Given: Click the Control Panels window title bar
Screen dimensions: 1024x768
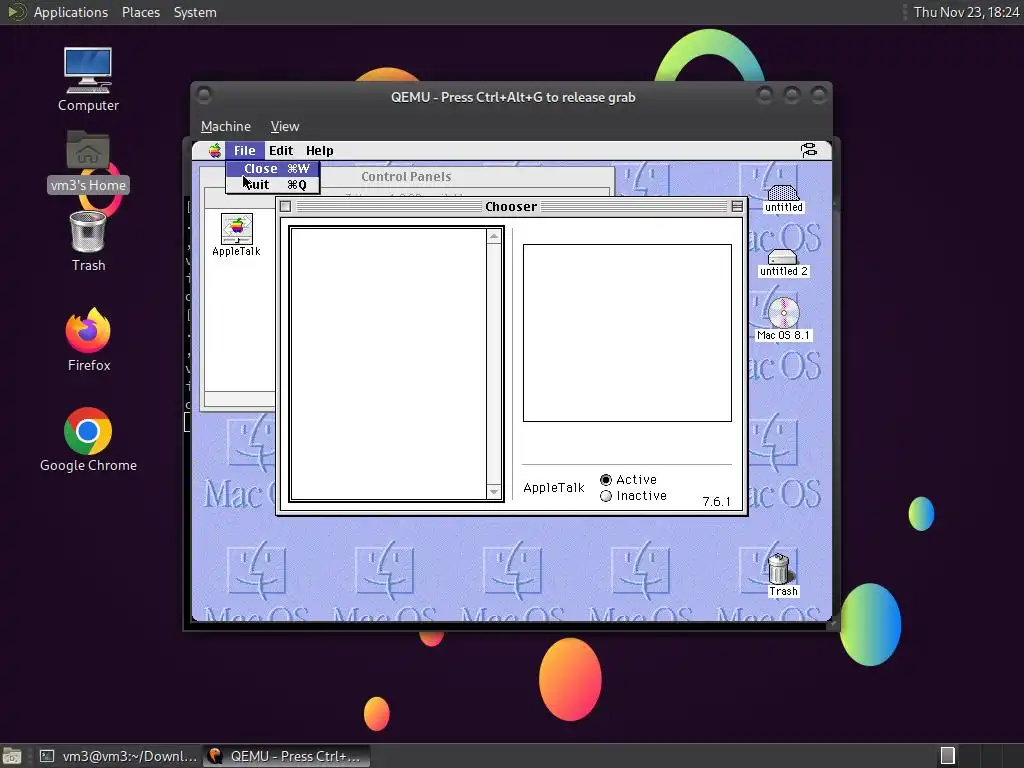Looking at the screenshot, I should 406,176.
